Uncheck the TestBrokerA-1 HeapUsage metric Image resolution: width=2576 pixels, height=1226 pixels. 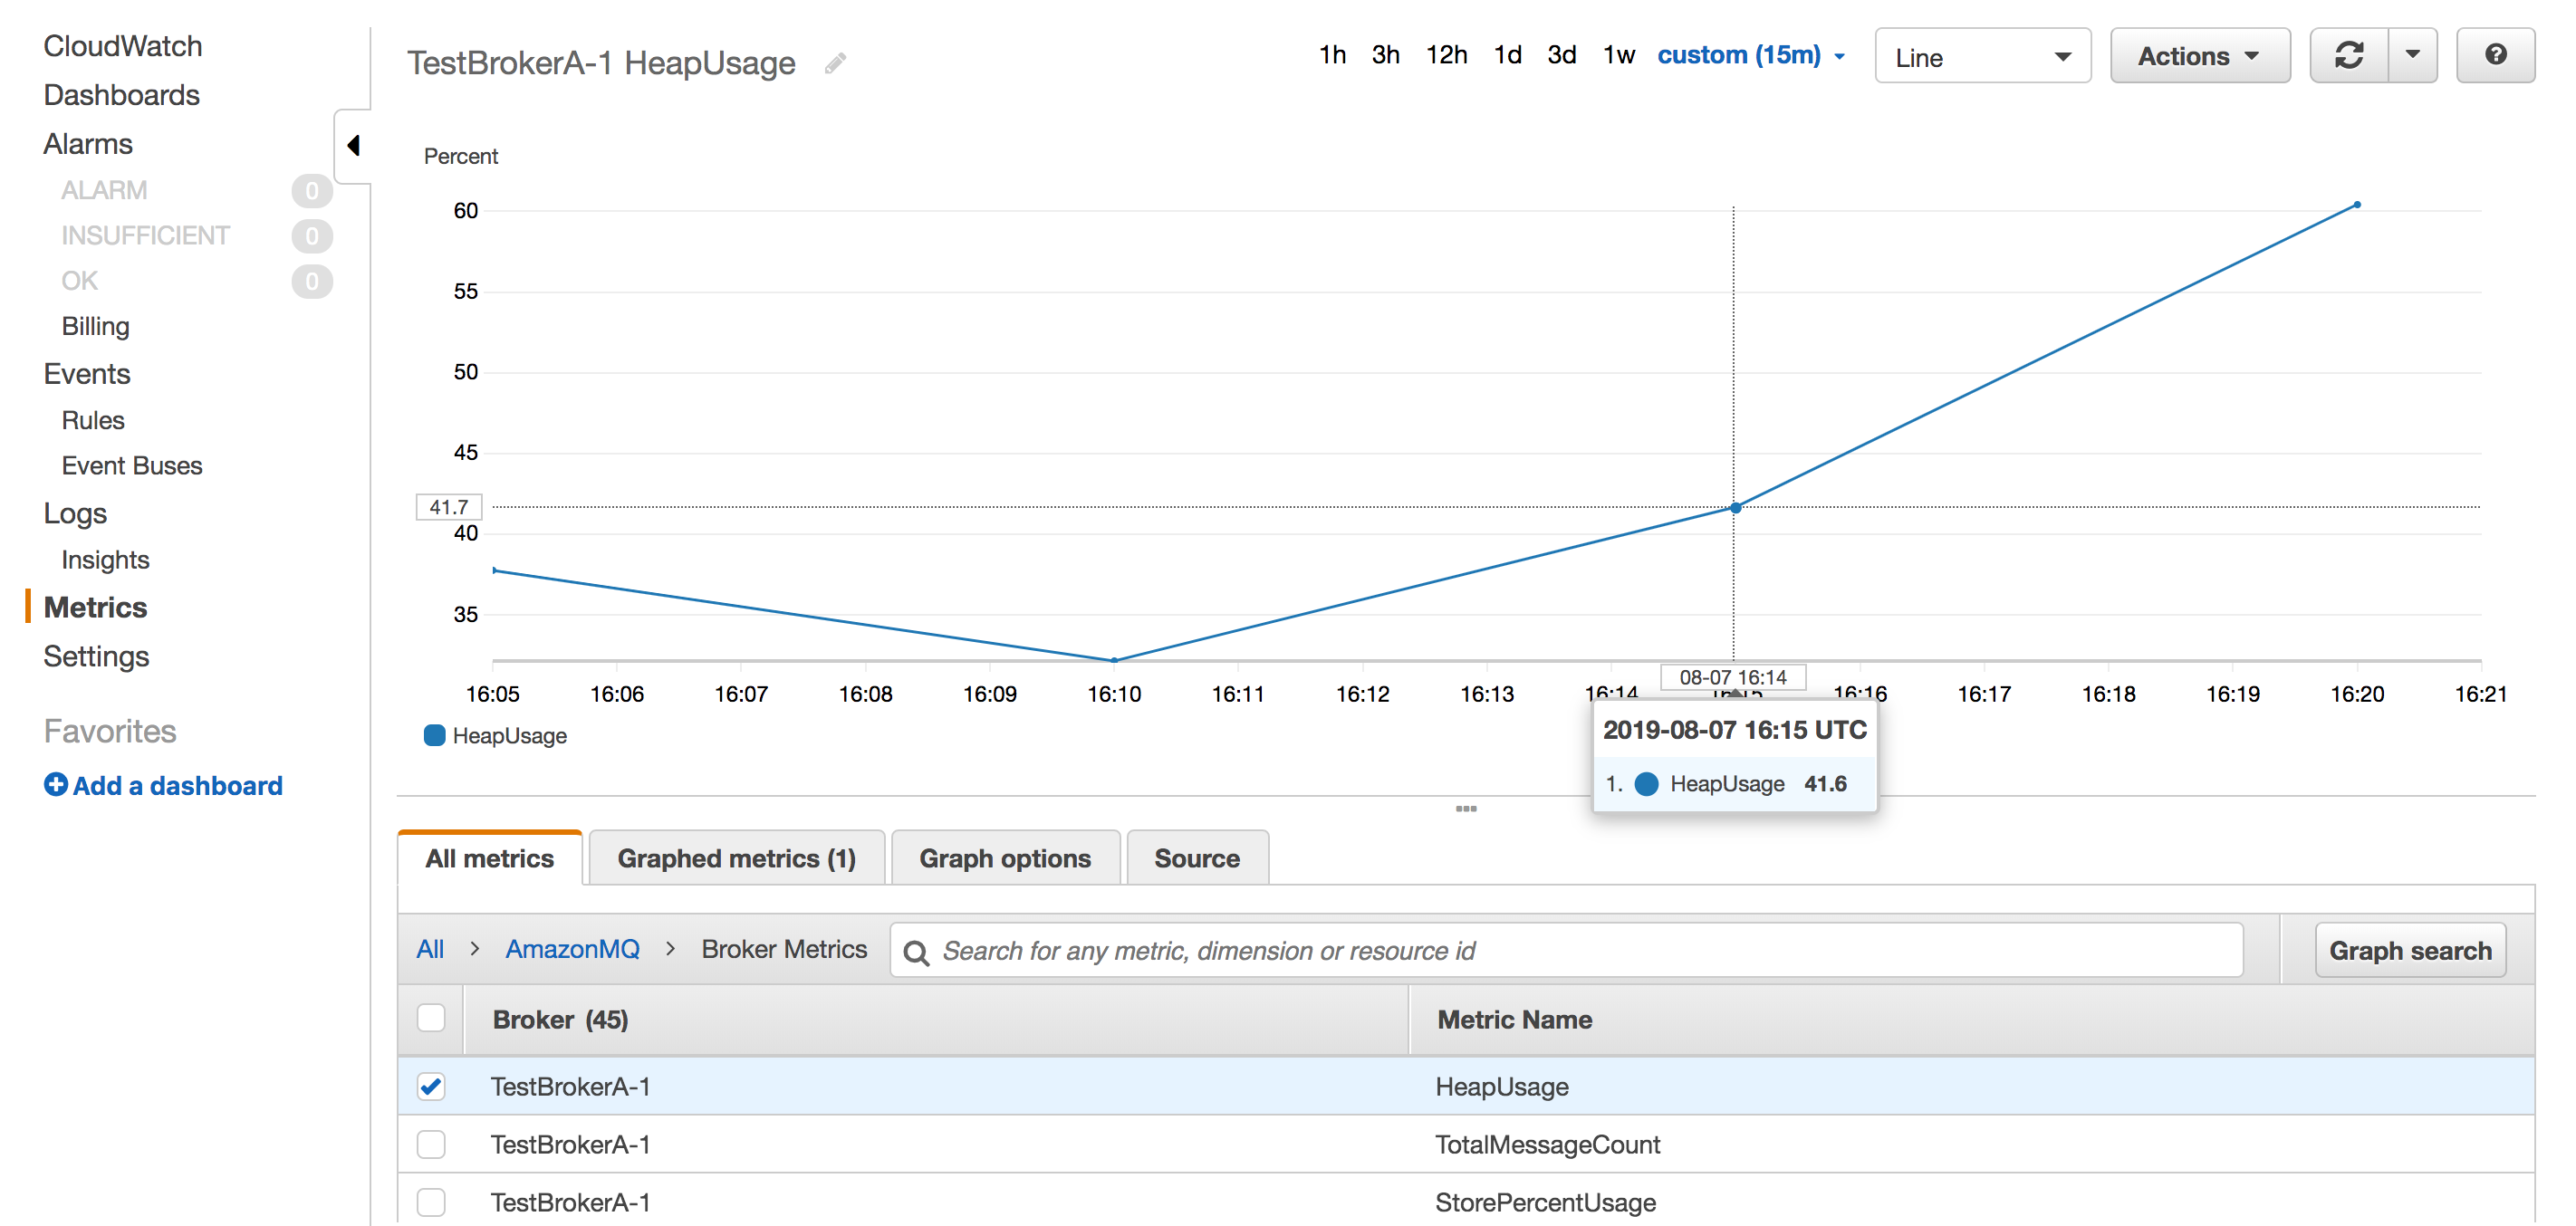(x=431, y=1087)
